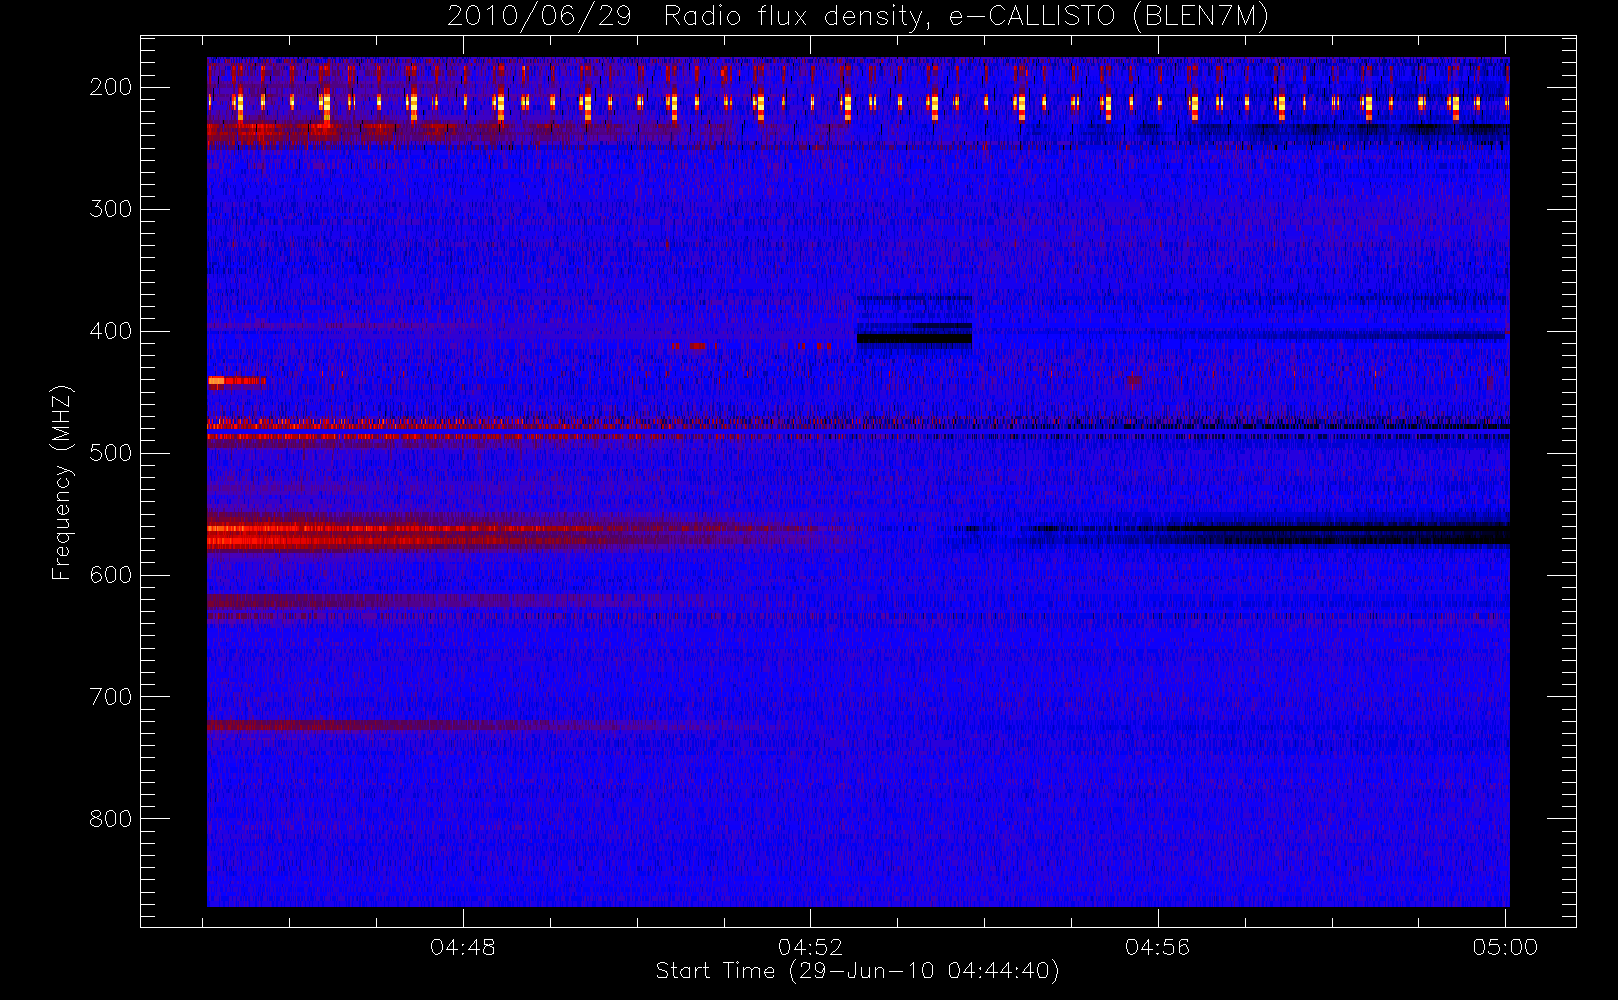Click the 'Start Time (29-Jun-10 04:44:40)' axis title
The width and height of the screenshot is (1618, 1000).
(858, 971)
